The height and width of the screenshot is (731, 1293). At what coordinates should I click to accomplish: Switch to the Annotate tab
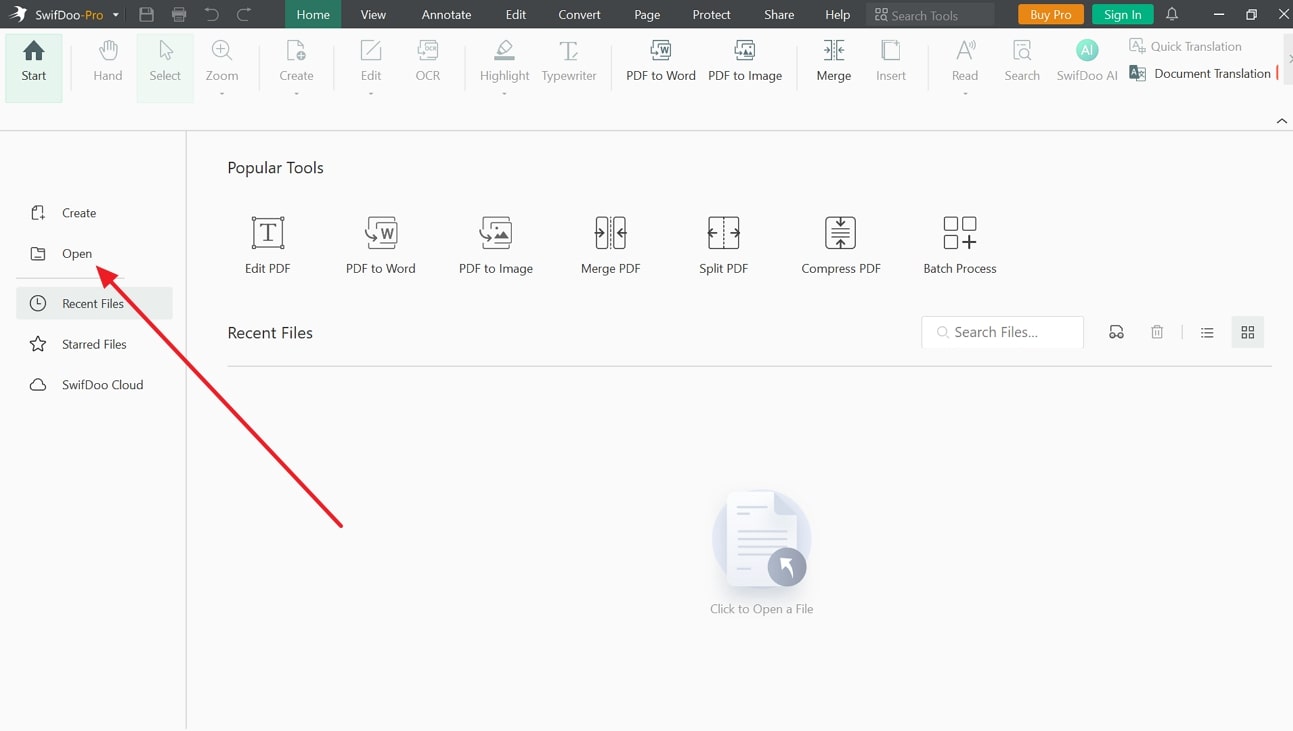[446, 15]
